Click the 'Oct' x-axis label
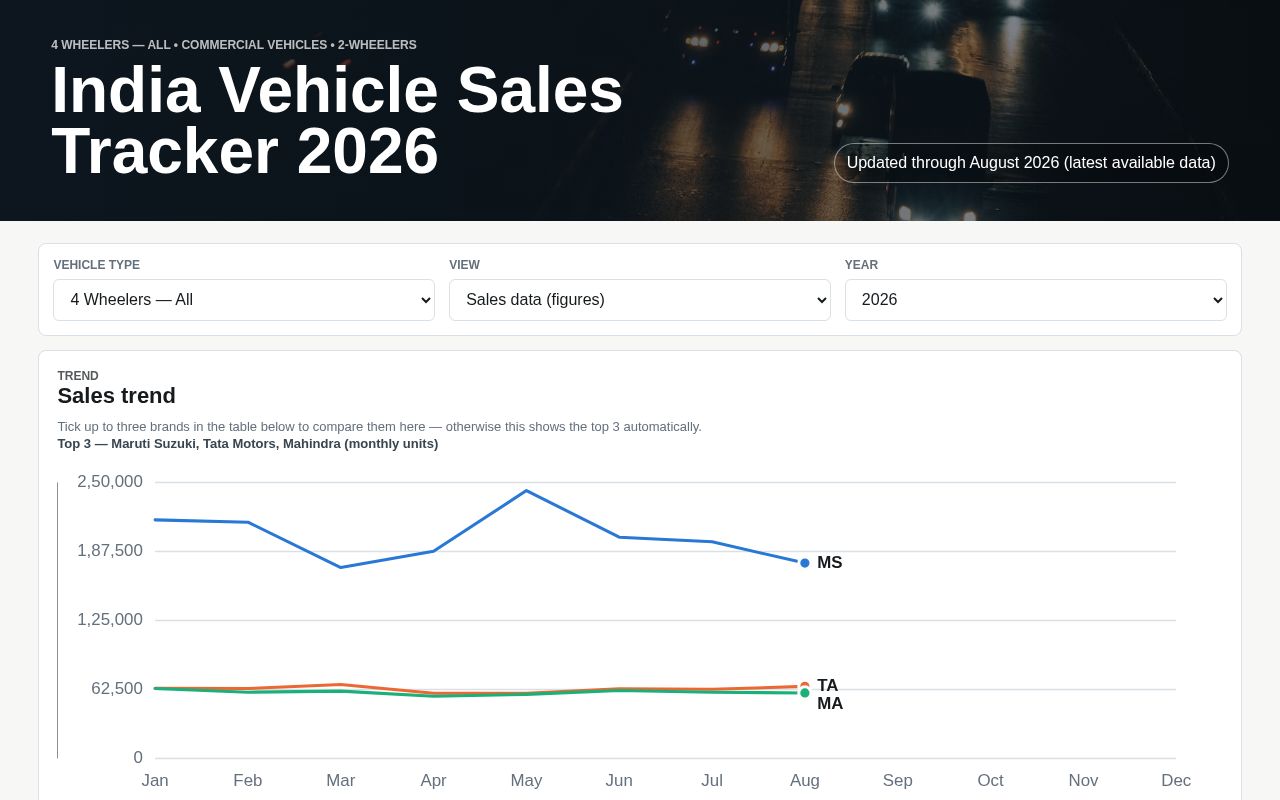 coord(990,781)
